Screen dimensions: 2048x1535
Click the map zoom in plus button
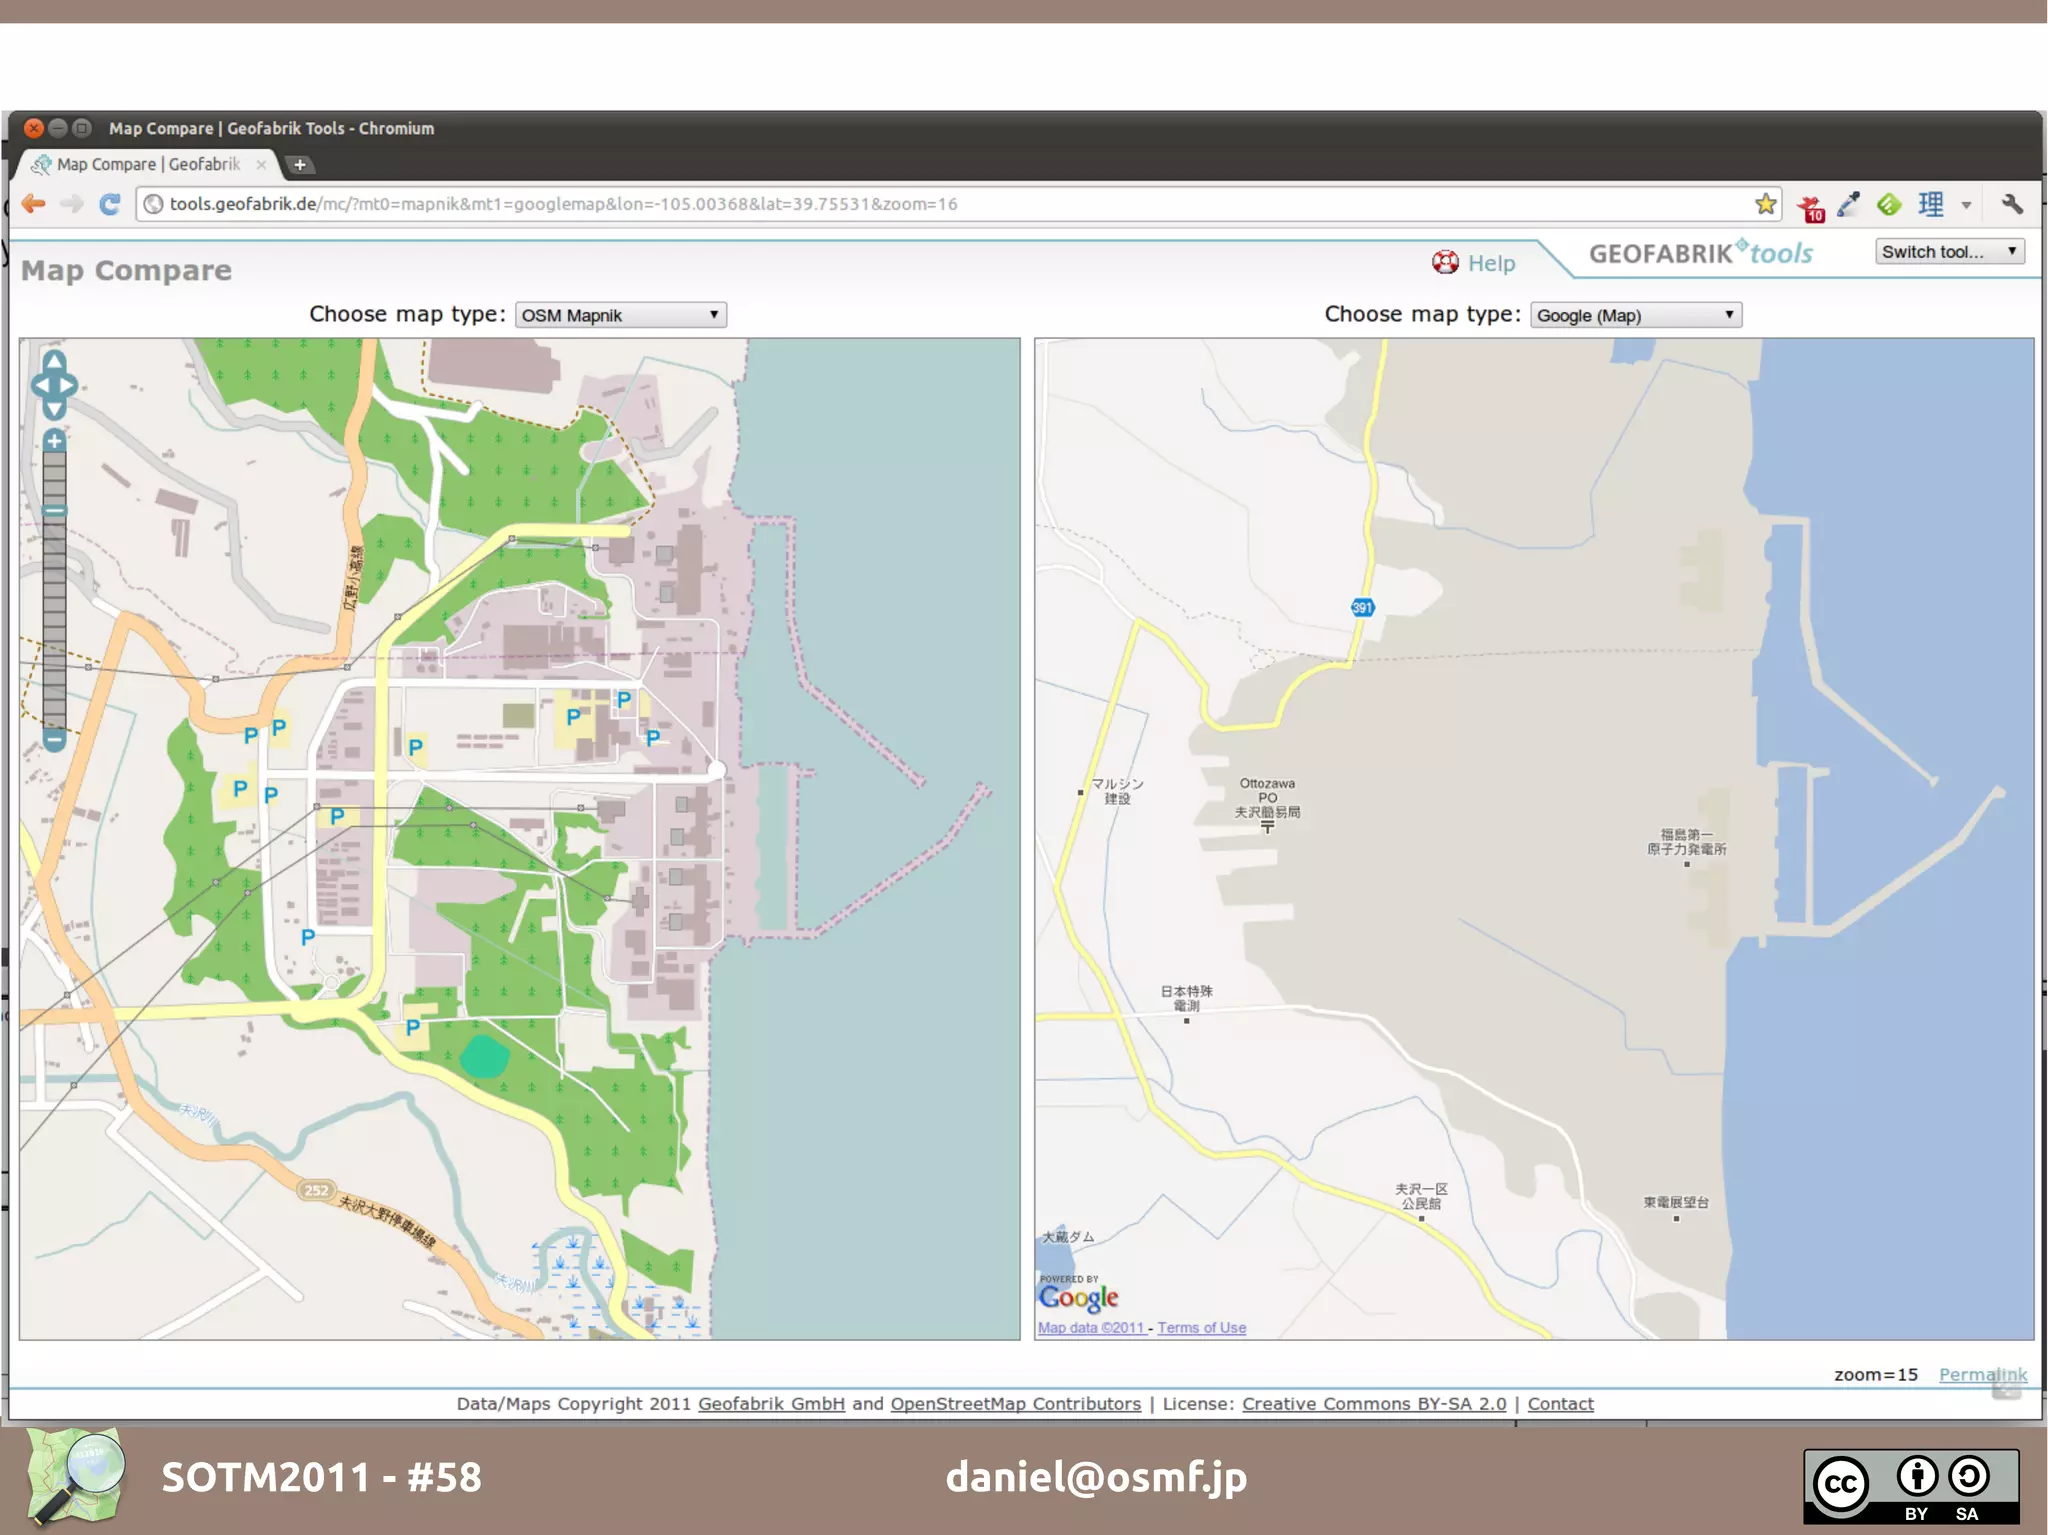pyautogui.click(x=55, y=441)
